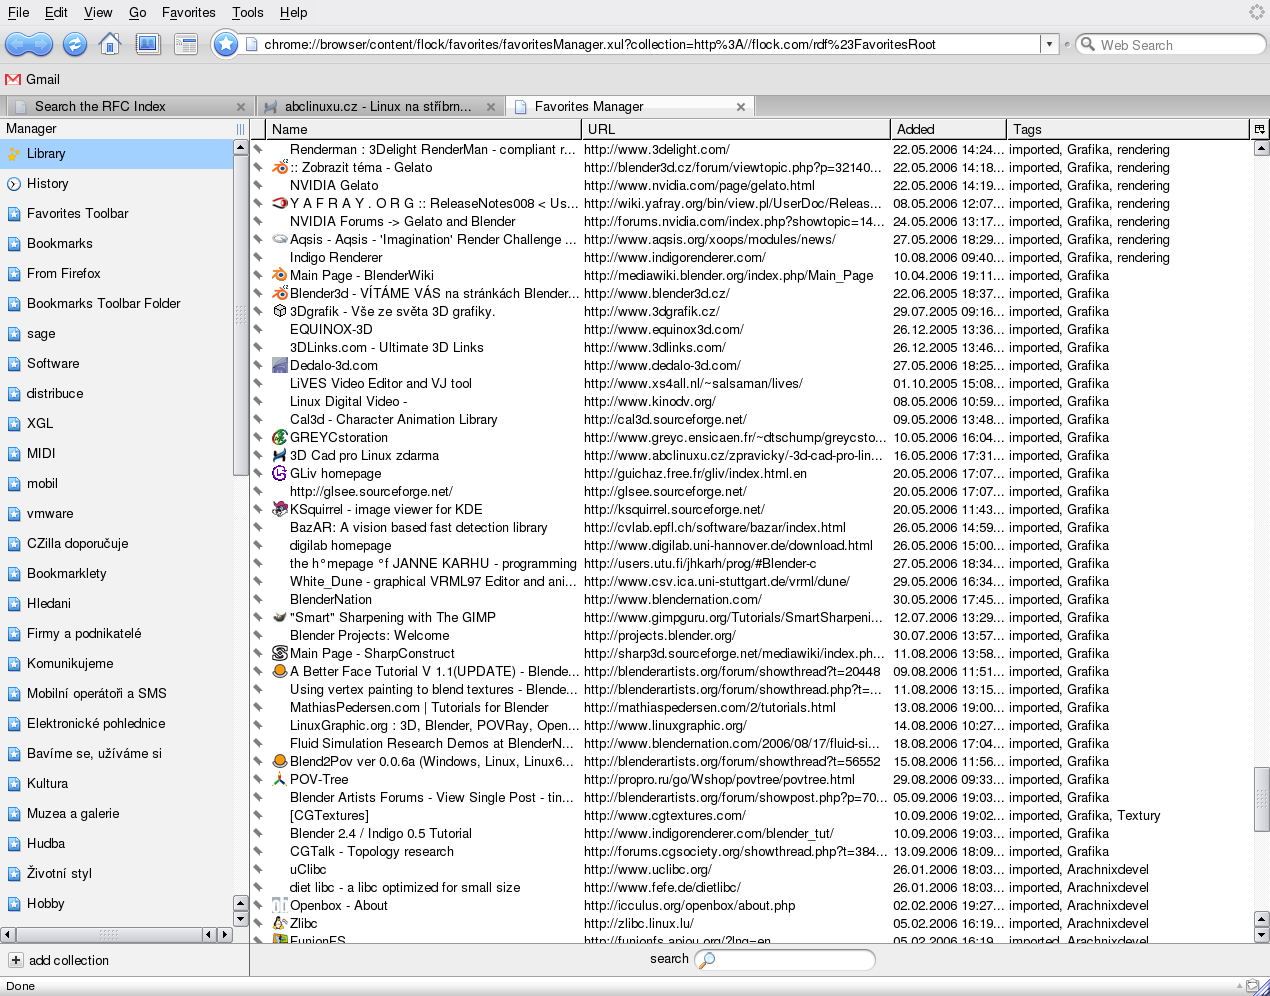The height and width of the screenshot is (996, 1270).
Task: Reload the page with the refresh icon
Action: 74,44
